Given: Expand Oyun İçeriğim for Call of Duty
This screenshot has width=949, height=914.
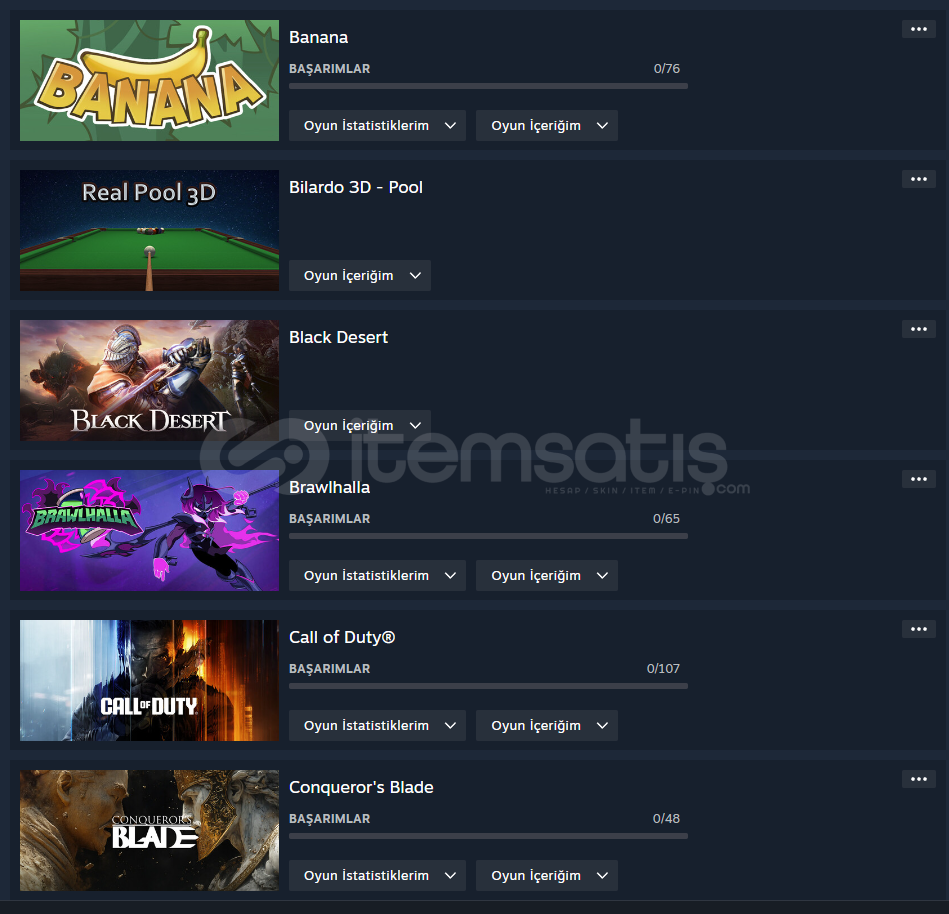Looking at the screenshot, I should pyautogui.click(x=547, y=726).
